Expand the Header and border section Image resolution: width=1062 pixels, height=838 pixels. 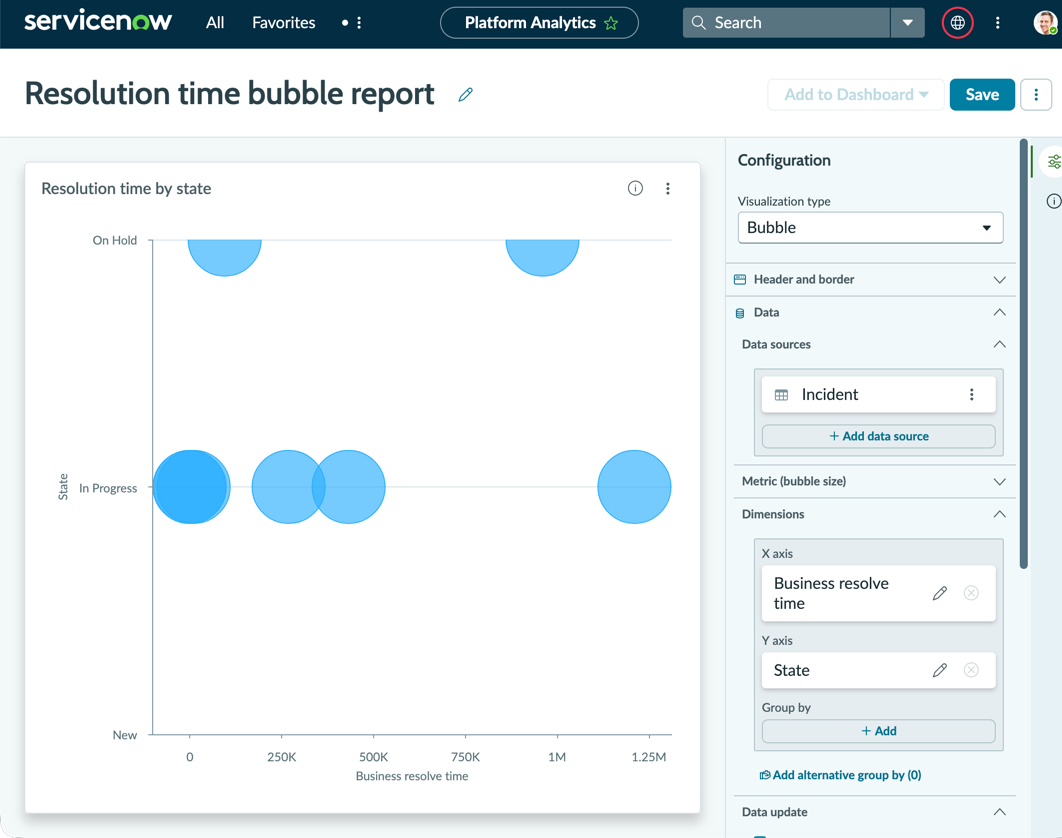point(870,279)
